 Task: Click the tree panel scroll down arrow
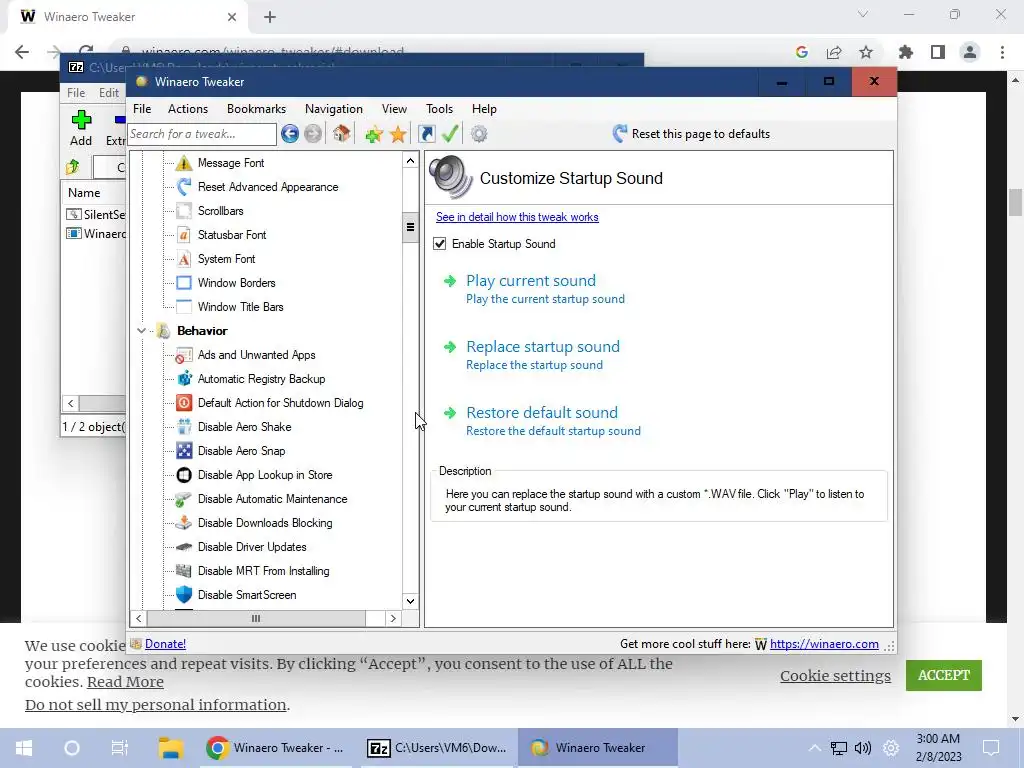[410, 601]
